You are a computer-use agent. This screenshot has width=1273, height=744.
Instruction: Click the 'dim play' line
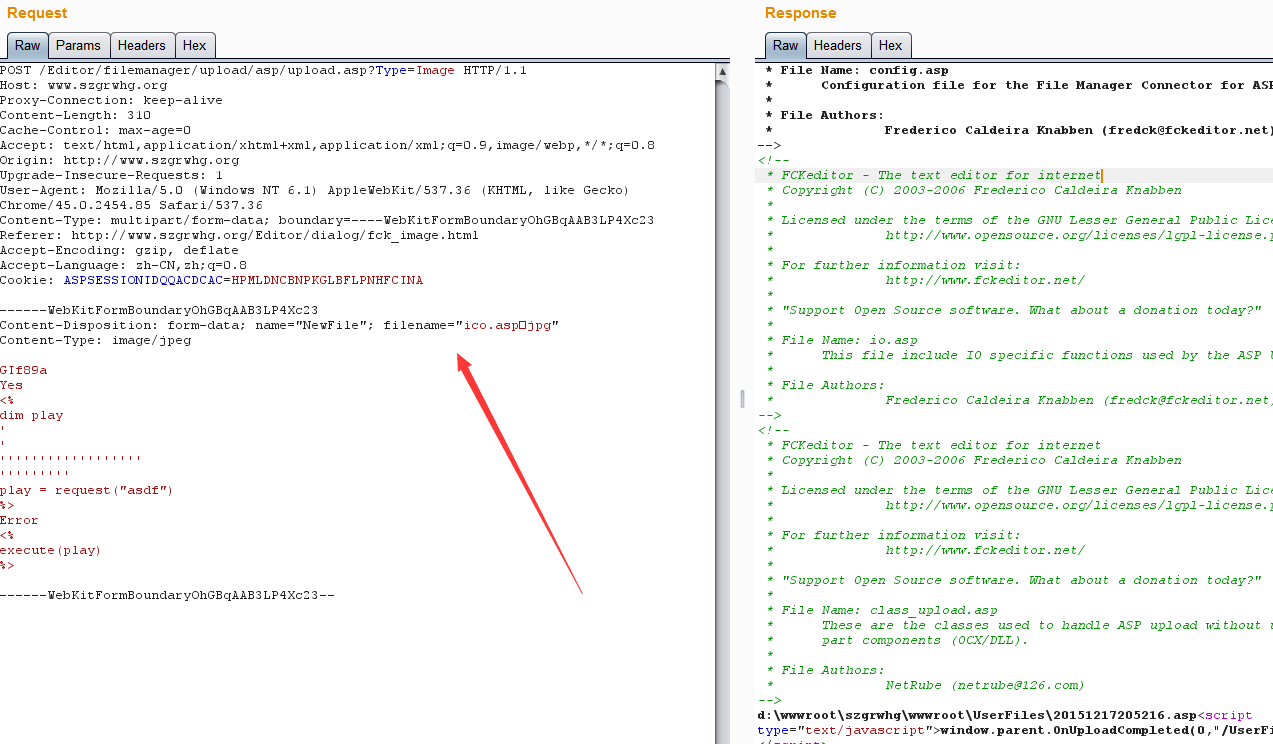click(x=31, y=415)
